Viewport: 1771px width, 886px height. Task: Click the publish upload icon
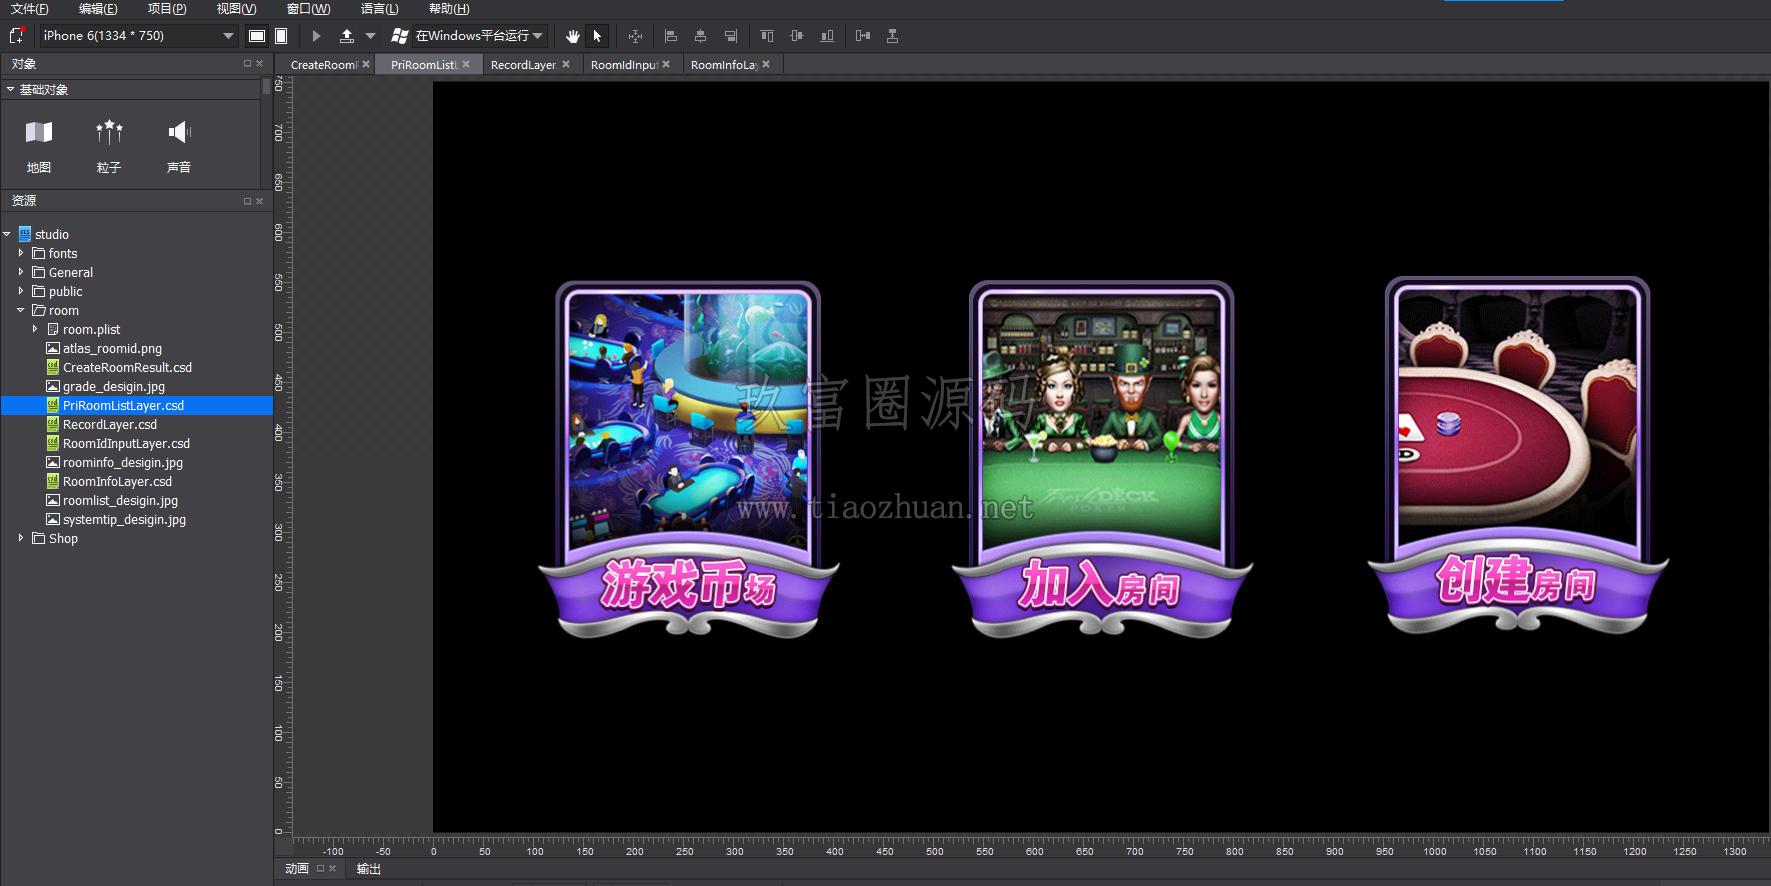click(x=347, y=36)
